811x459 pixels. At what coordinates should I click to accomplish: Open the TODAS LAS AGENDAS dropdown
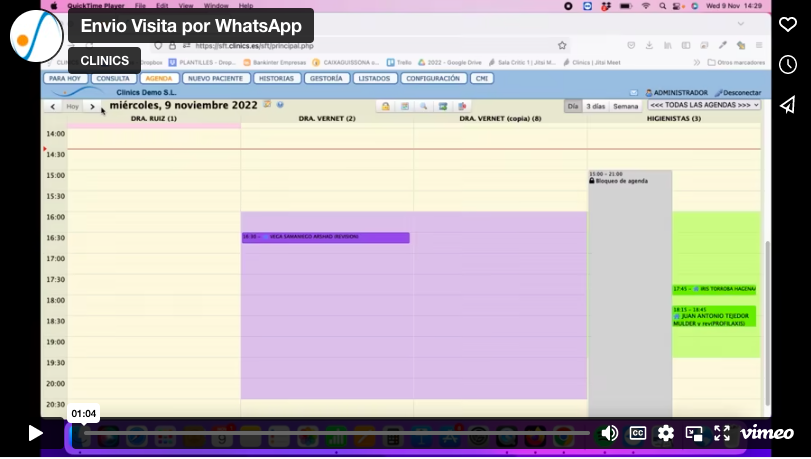click(704, 105)
